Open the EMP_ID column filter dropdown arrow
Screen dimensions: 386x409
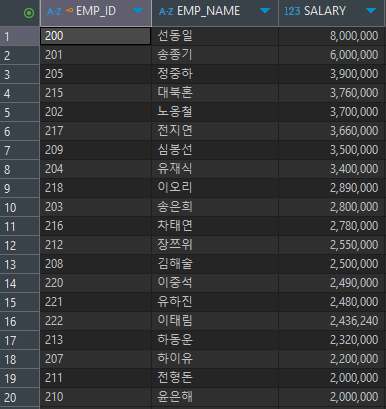coord(138,11)
